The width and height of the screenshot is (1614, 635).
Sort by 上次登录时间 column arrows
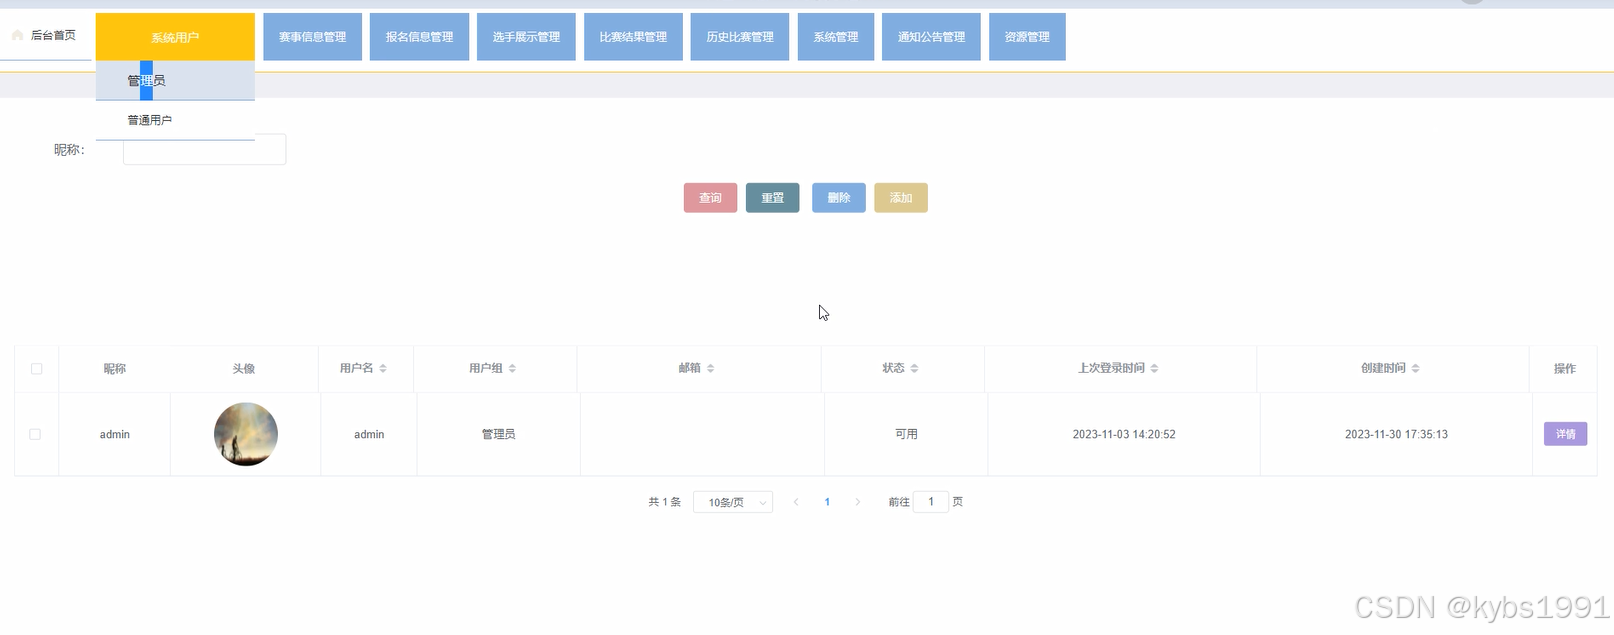(1154, 369)
